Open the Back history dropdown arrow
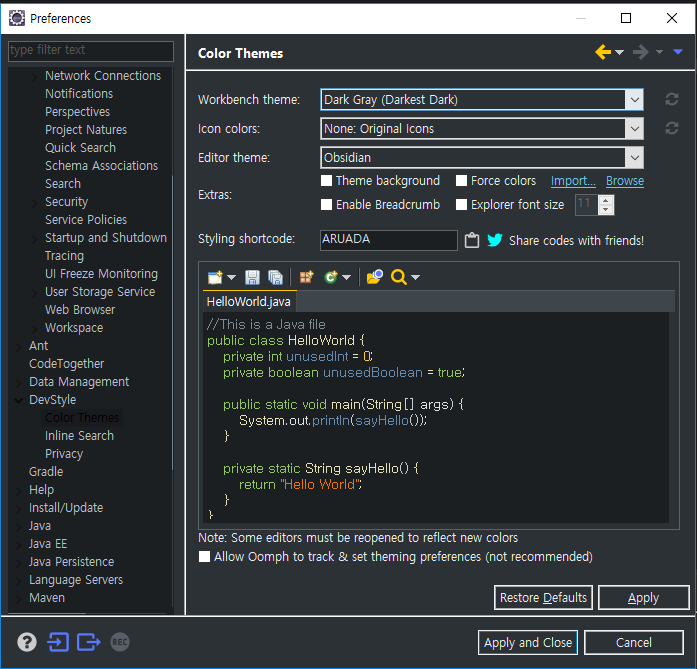This screenshot has height=669, width=697. (619, 52)
